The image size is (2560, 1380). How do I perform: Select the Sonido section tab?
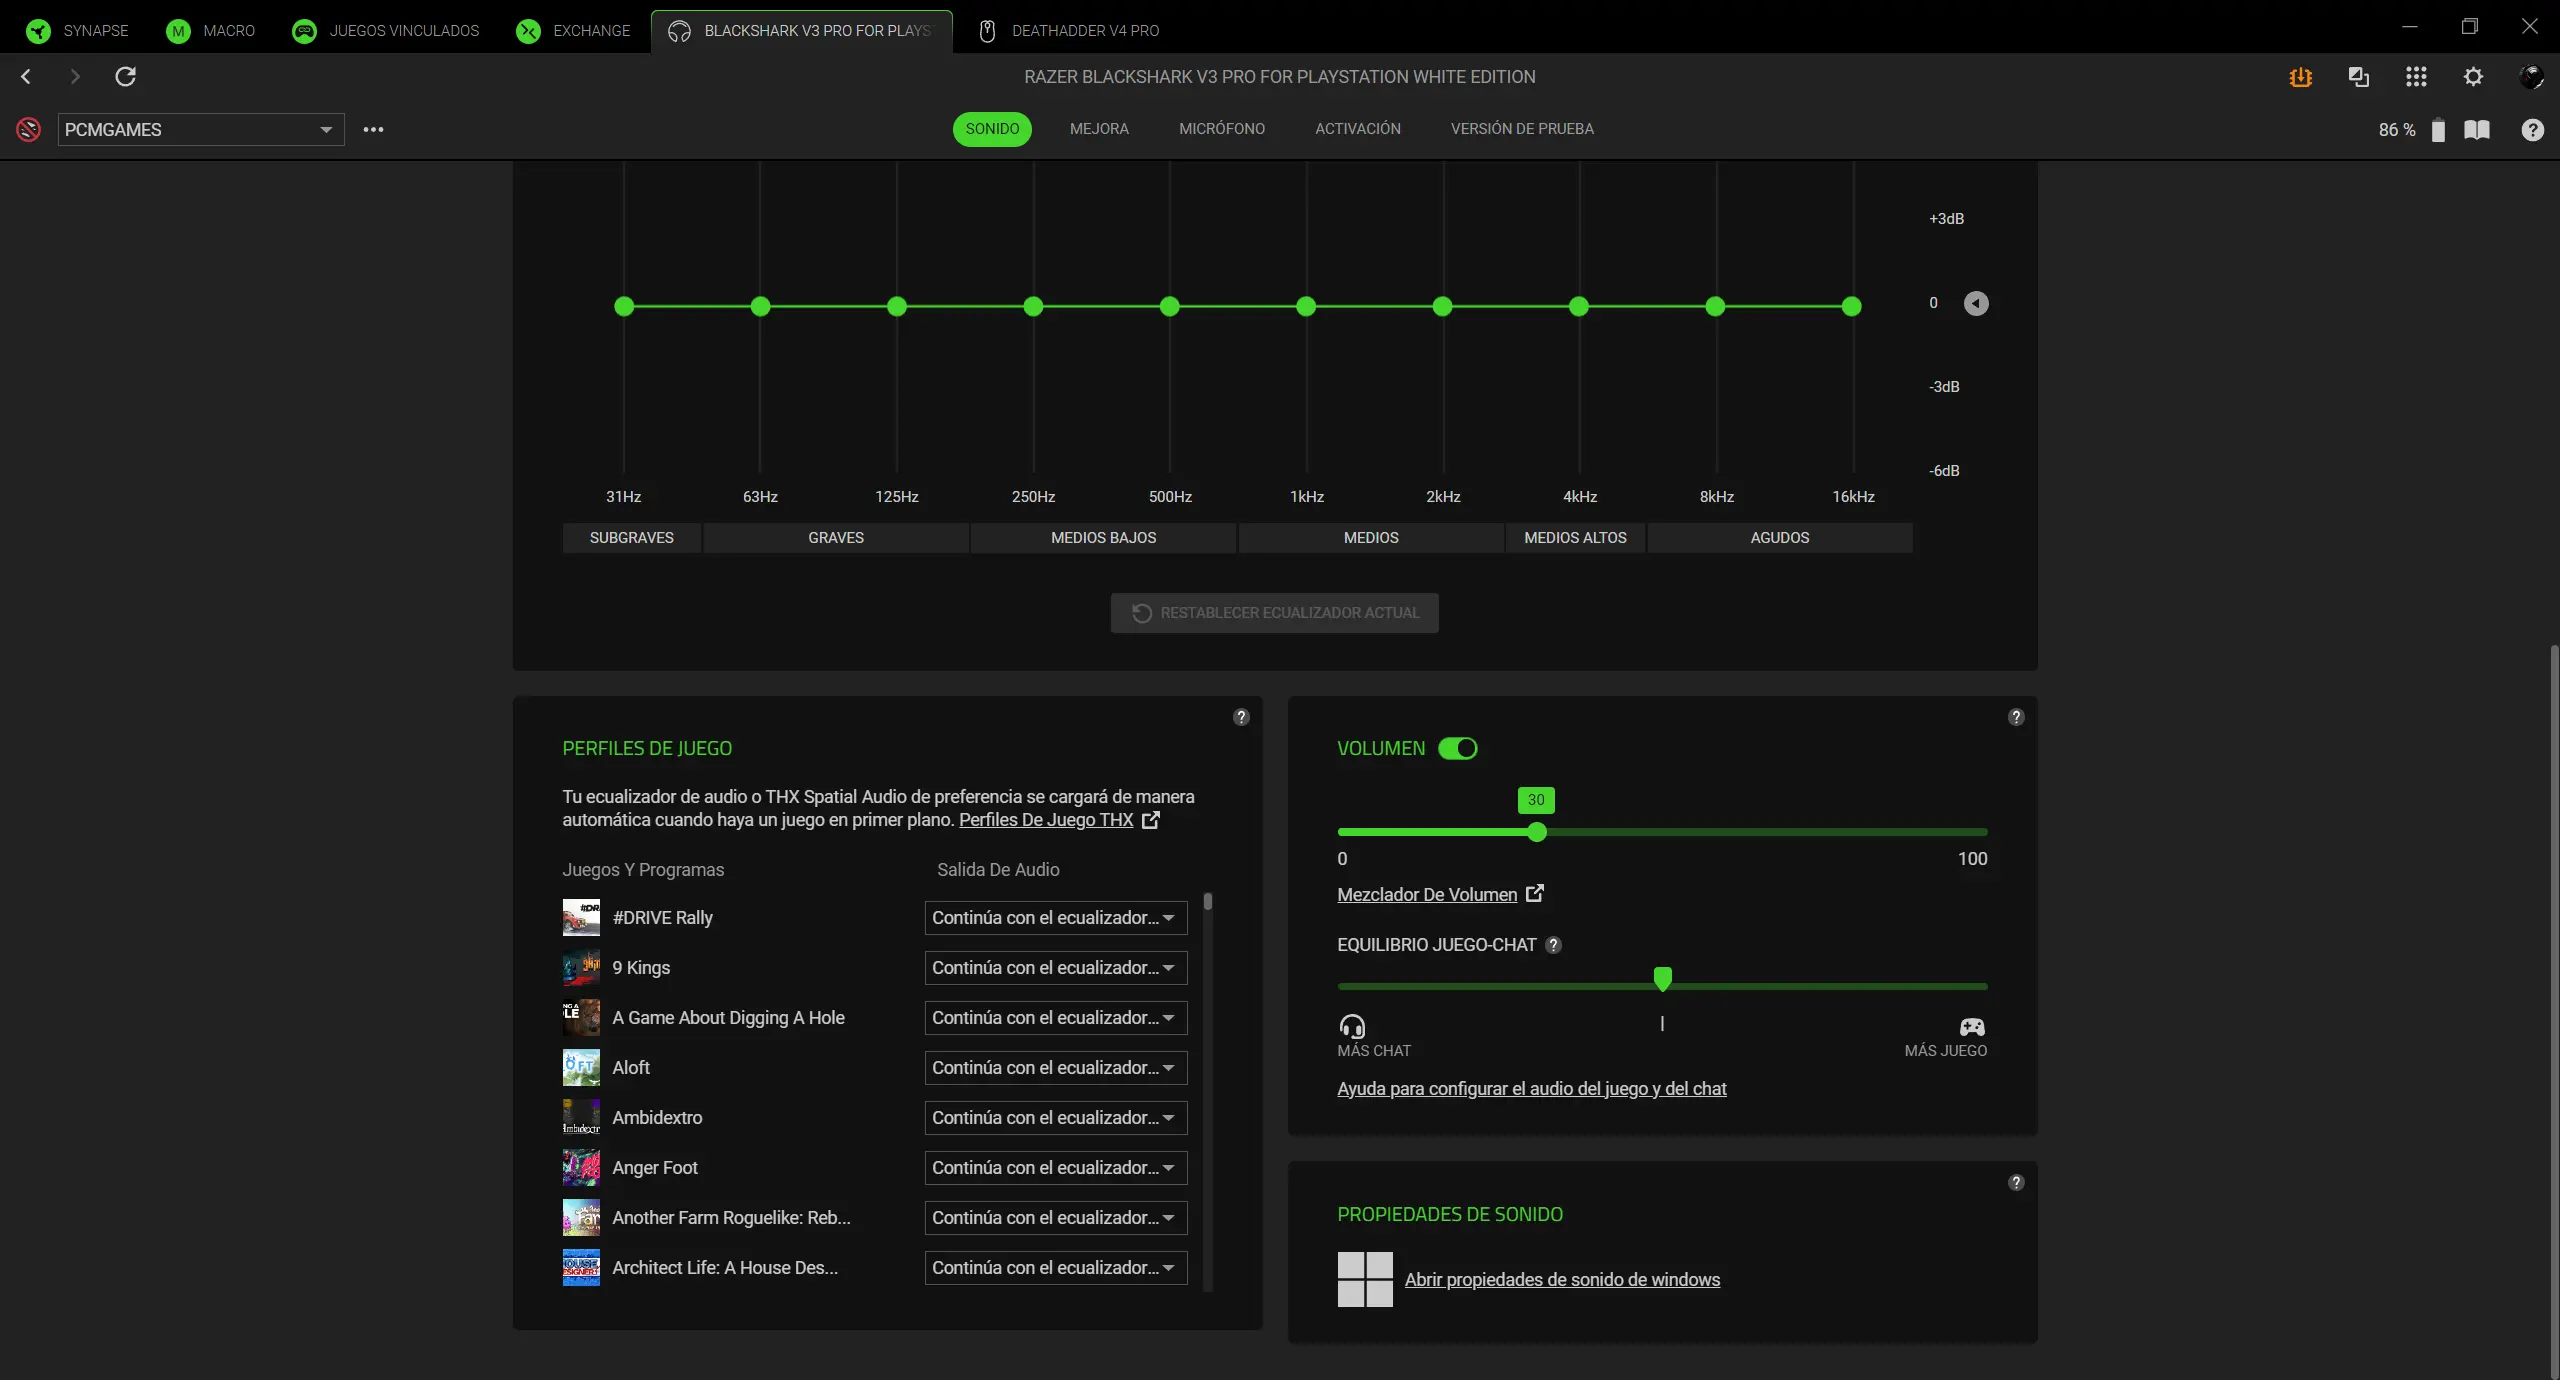coord(992,129)
